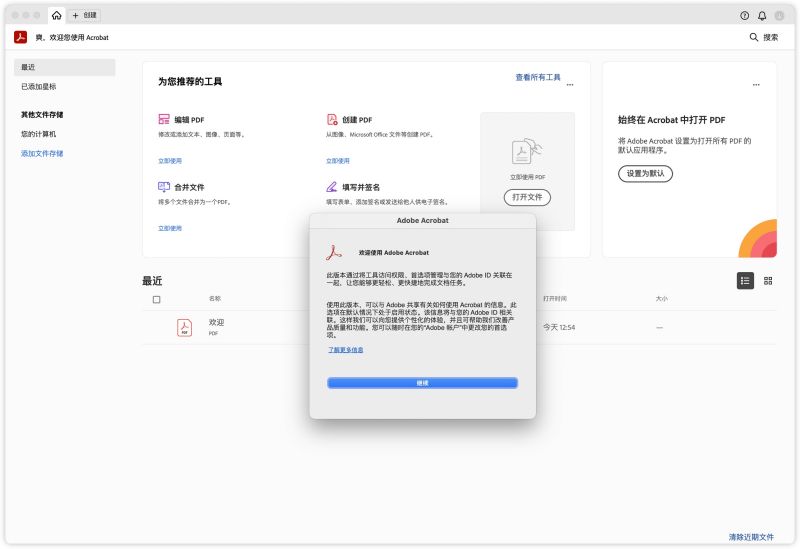Viewport: 800px width, 549px height.
Task: Click the search magnifier icon
Action: 754,37
